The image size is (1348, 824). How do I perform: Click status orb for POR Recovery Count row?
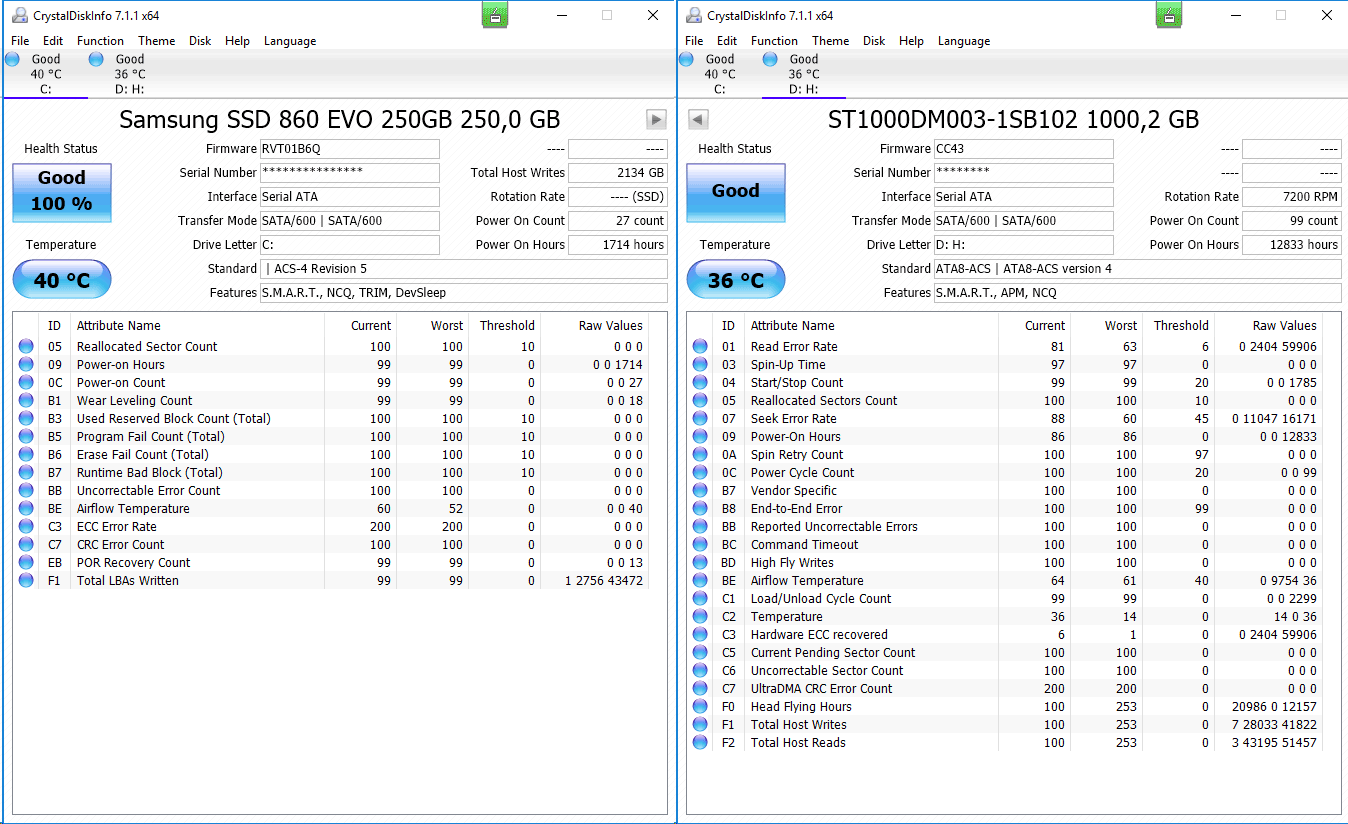[26, 563]
